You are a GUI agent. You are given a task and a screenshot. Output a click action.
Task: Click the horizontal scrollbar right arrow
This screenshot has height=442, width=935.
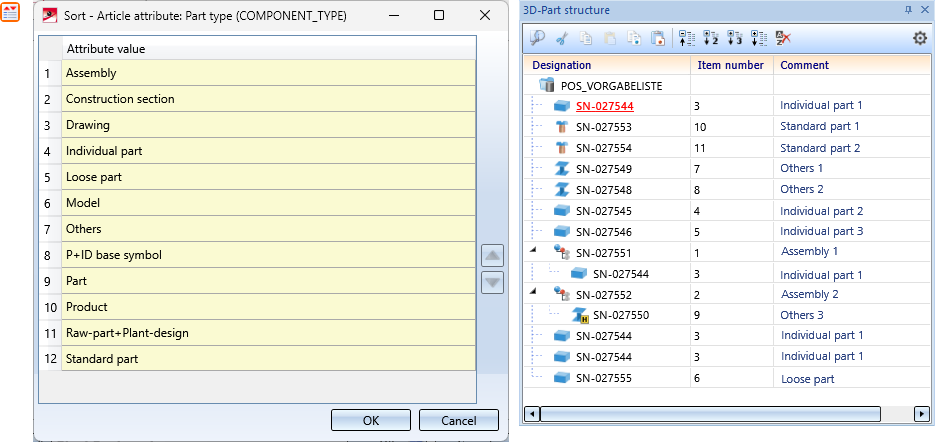pyautogui.click(x=922, y=413)
